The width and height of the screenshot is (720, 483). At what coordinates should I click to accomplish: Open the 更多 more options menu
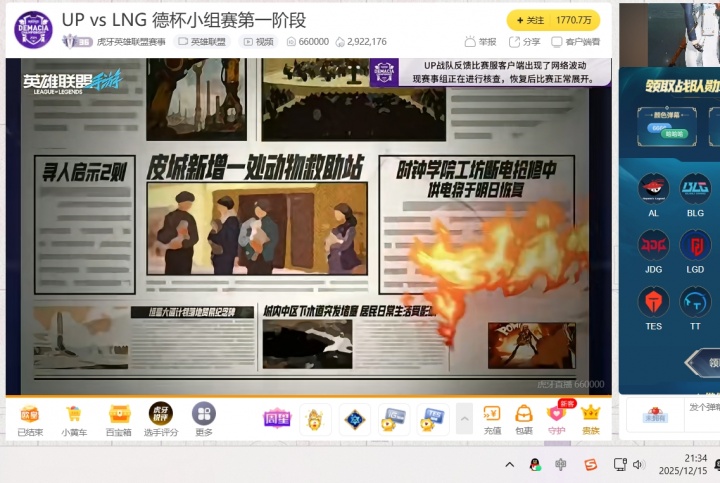click(204, 419)
